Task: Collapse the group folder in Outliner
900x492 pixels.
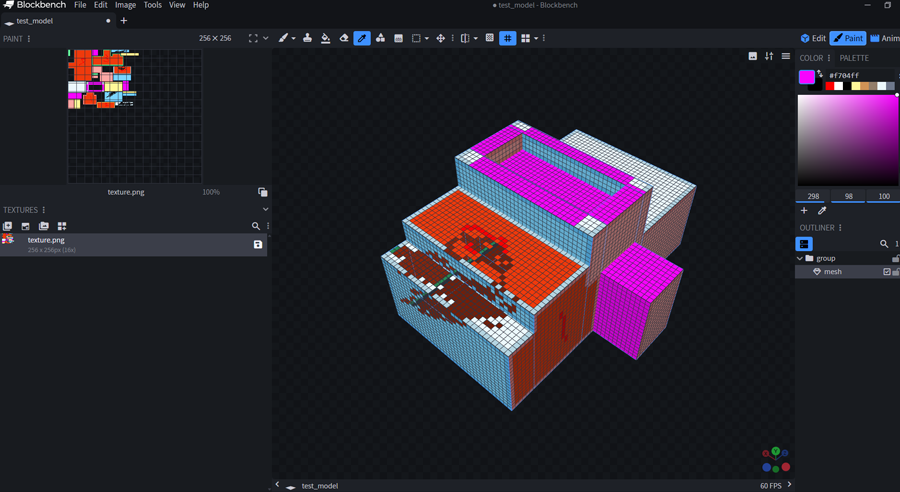Action: click(800, 258)
